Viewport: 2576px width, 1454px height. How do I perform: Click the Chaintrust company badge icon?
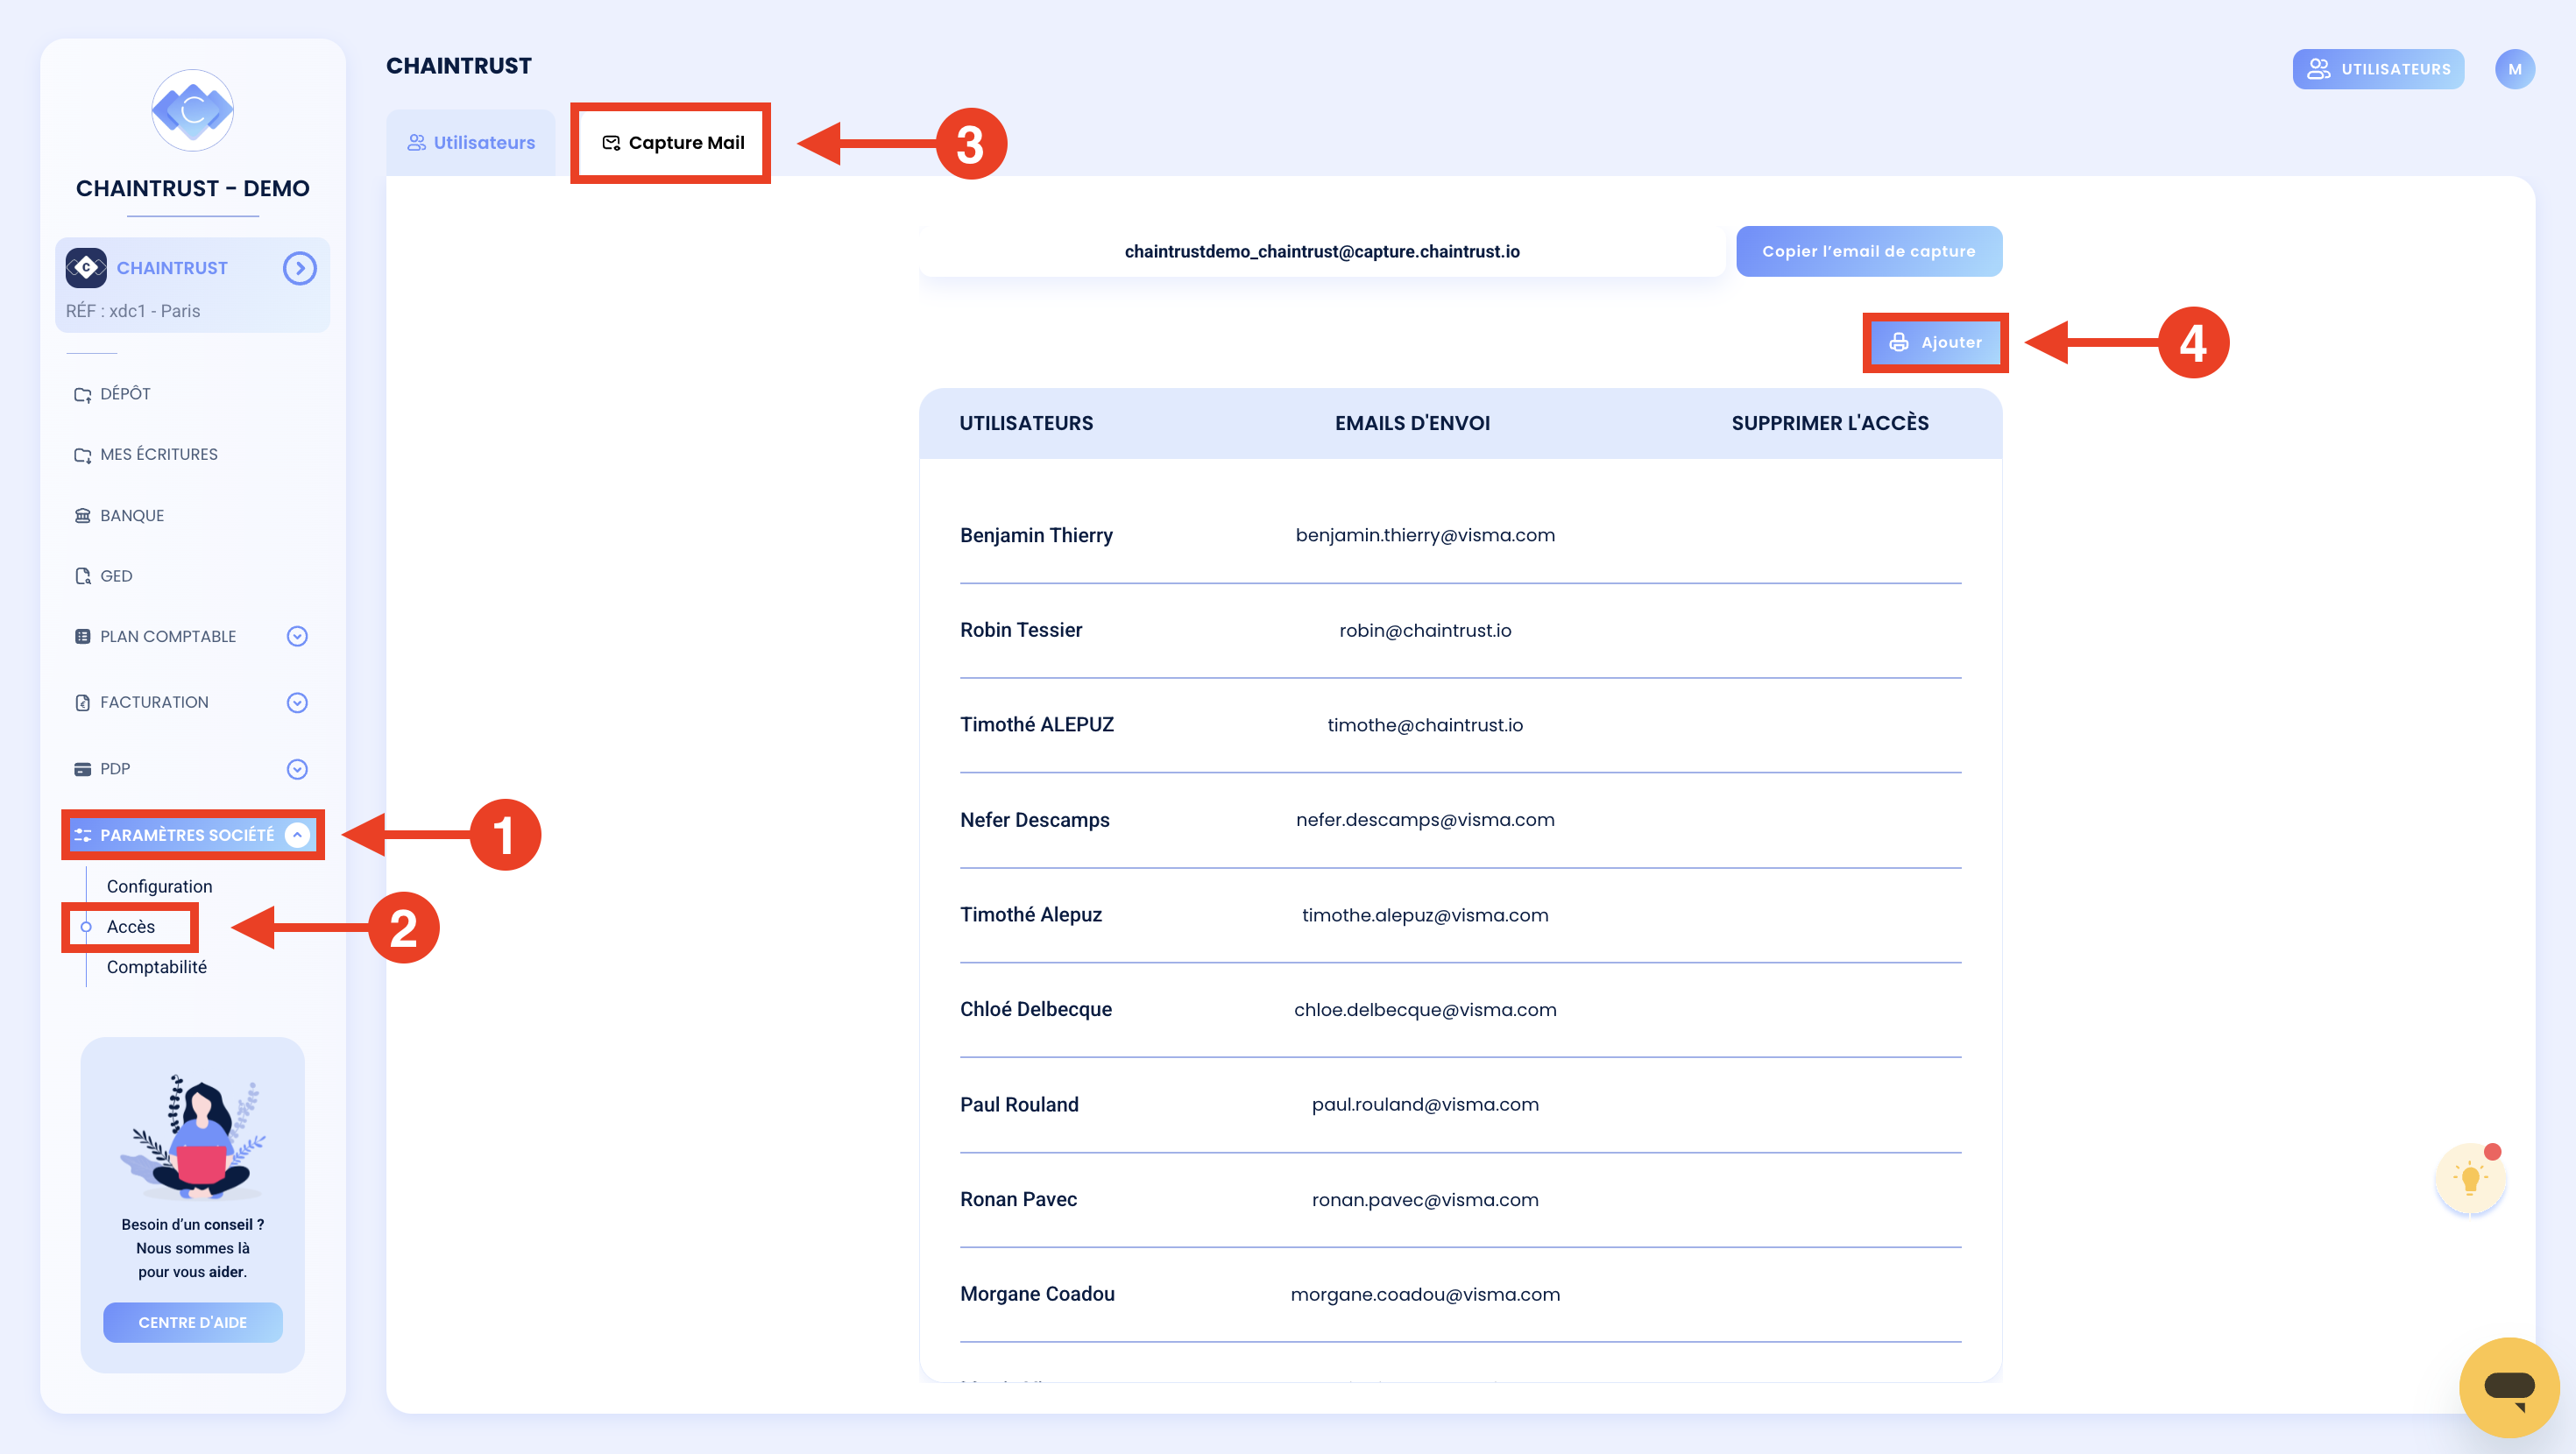click(x=86, y=268)
